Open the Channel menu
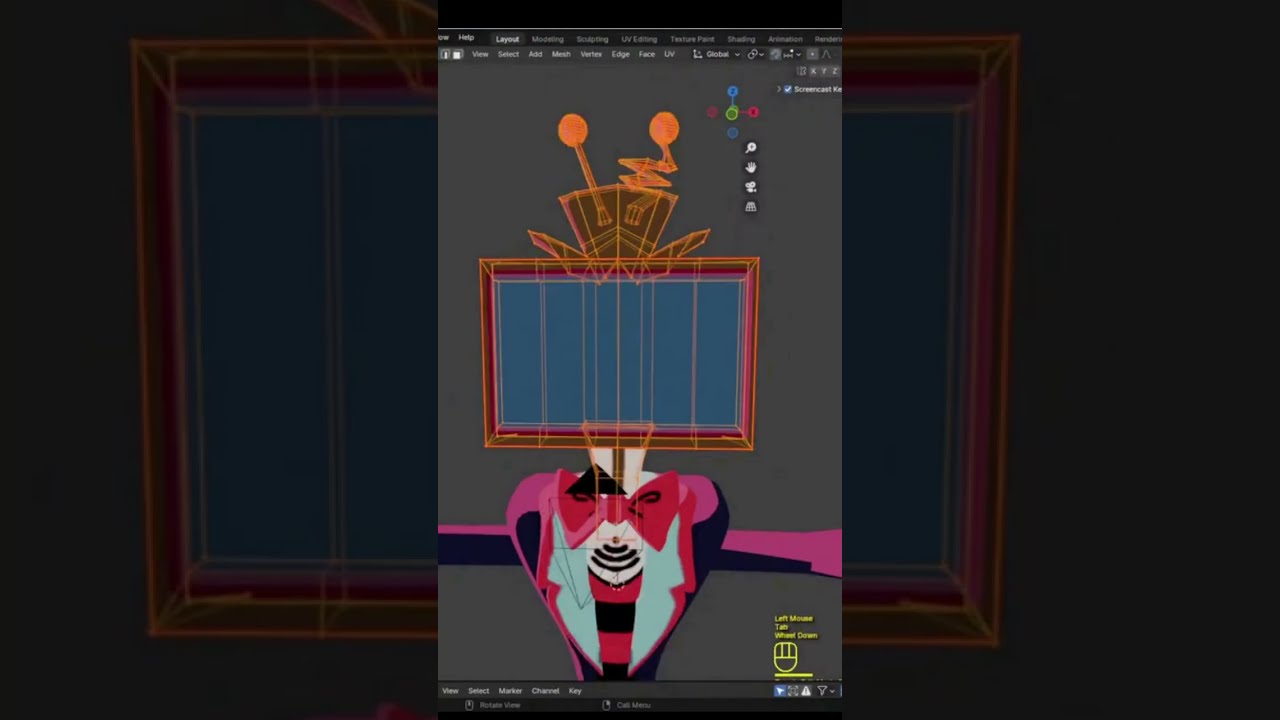The width and height of the screenshot is (1280, 720). tap(545, 691)
